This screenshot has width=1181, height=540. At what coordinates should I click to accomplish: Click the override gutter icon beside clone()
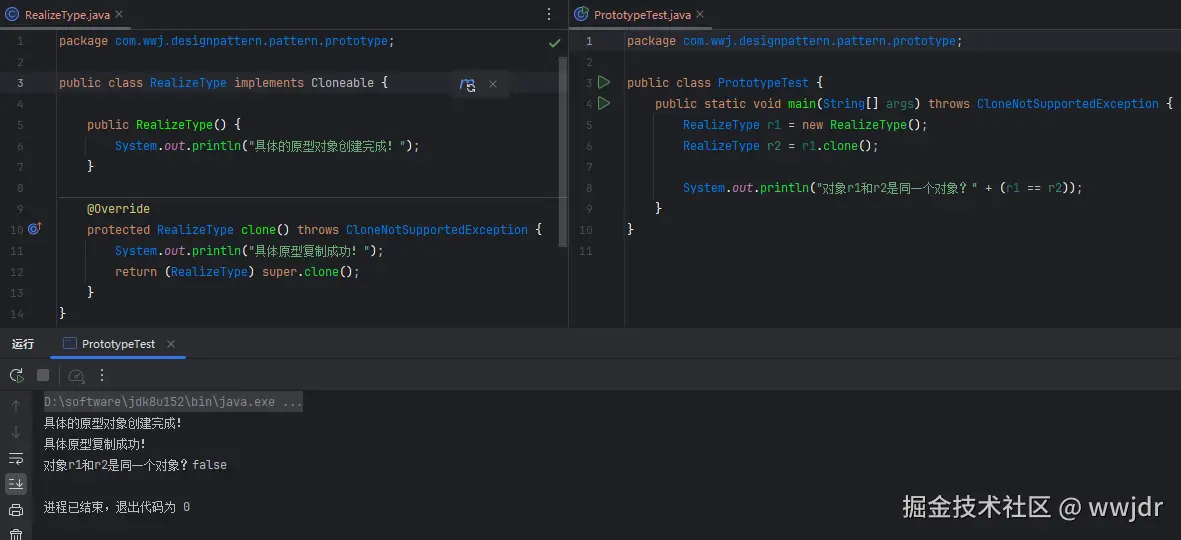pos(35,228)
